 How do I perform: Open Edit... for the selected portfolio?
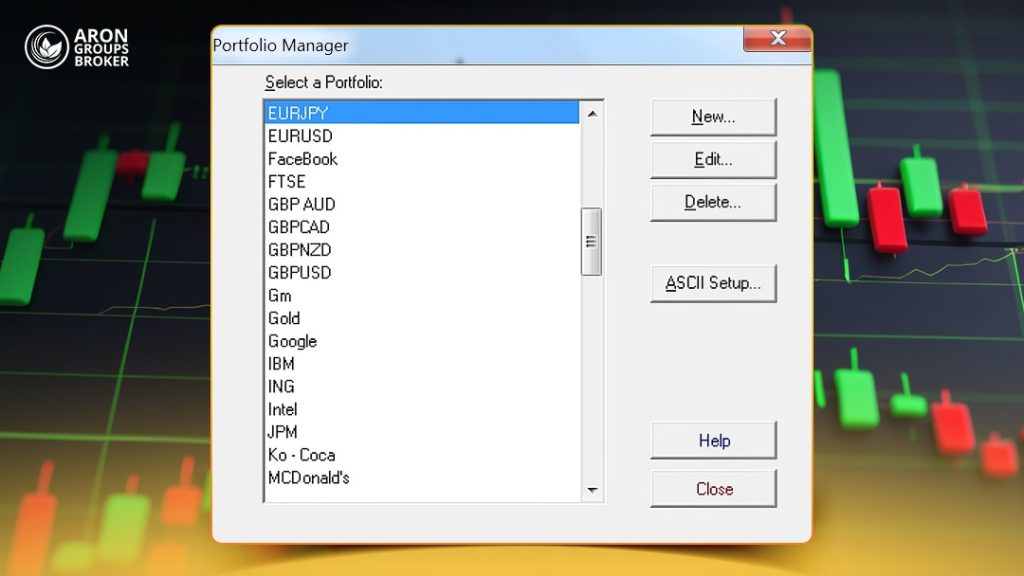click(x=713, y=159)
